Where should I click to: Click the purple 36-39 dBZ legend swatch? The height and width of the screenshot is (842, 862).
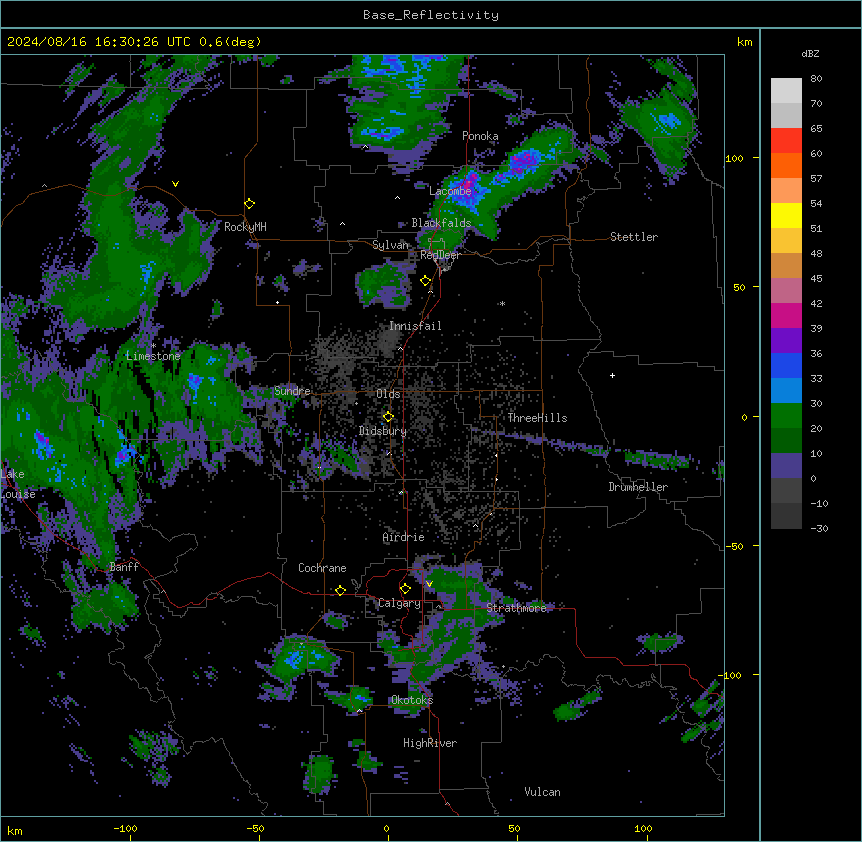(x=786, y=340)
